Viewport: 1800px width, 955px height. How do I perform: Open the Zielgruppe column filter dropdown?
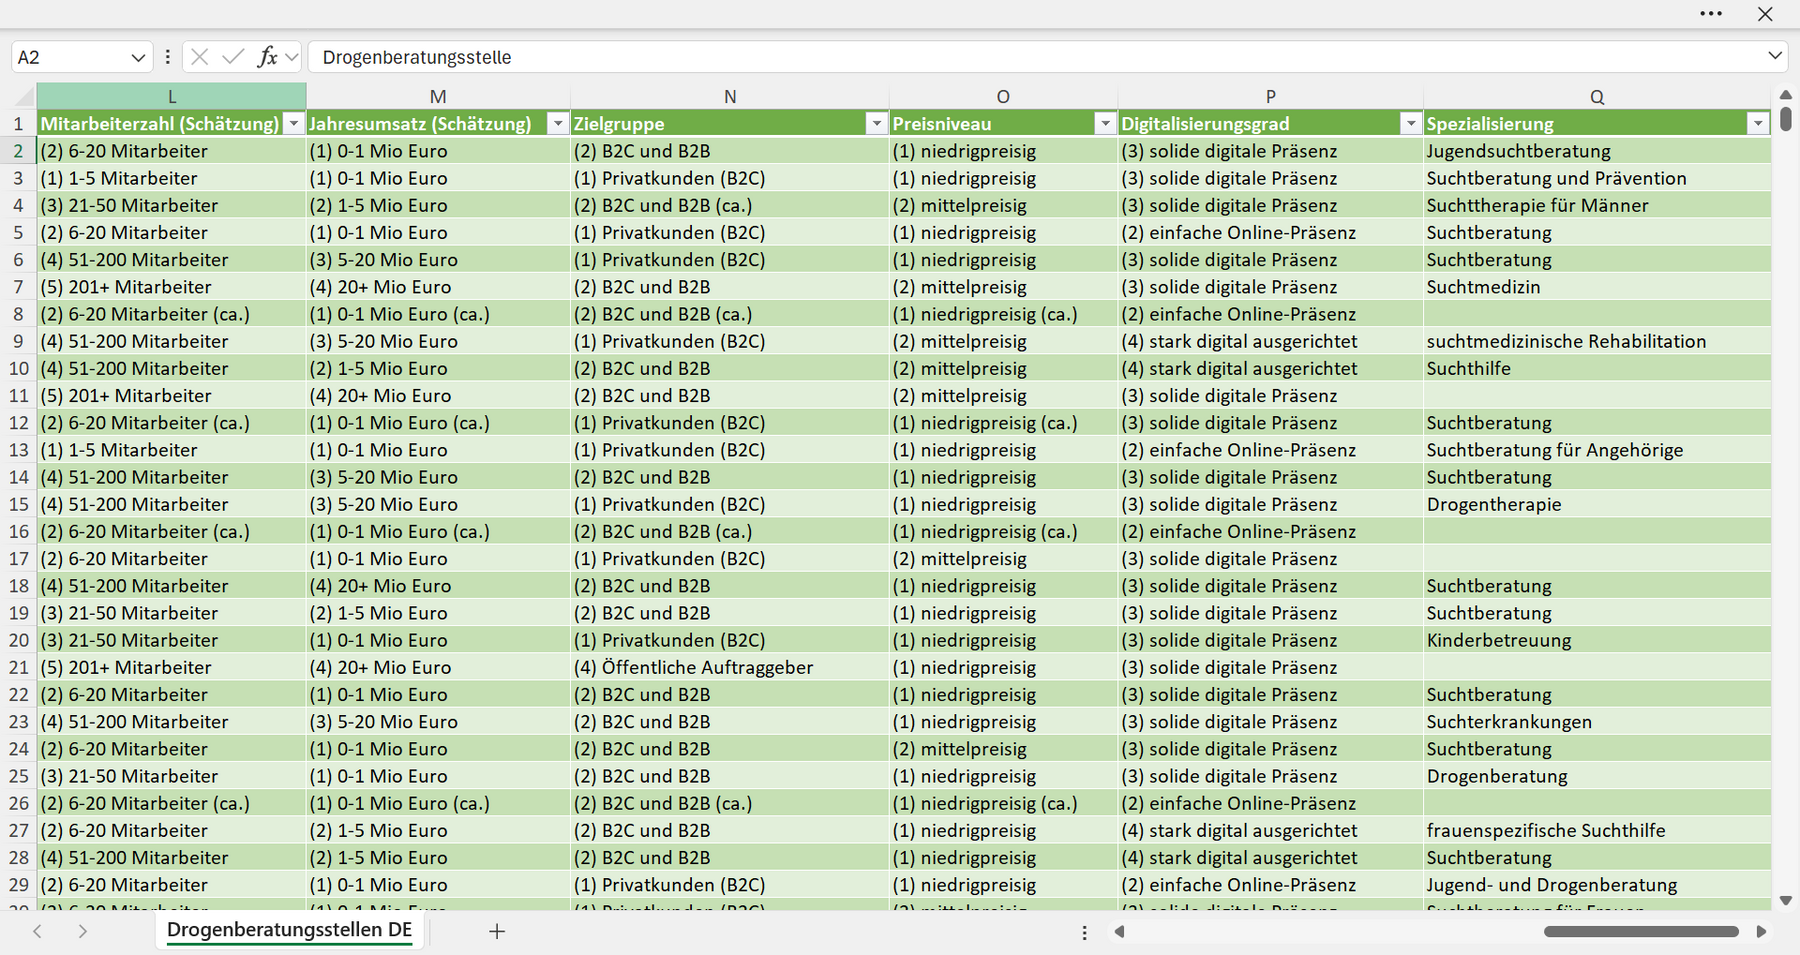[x=877, y=123]
